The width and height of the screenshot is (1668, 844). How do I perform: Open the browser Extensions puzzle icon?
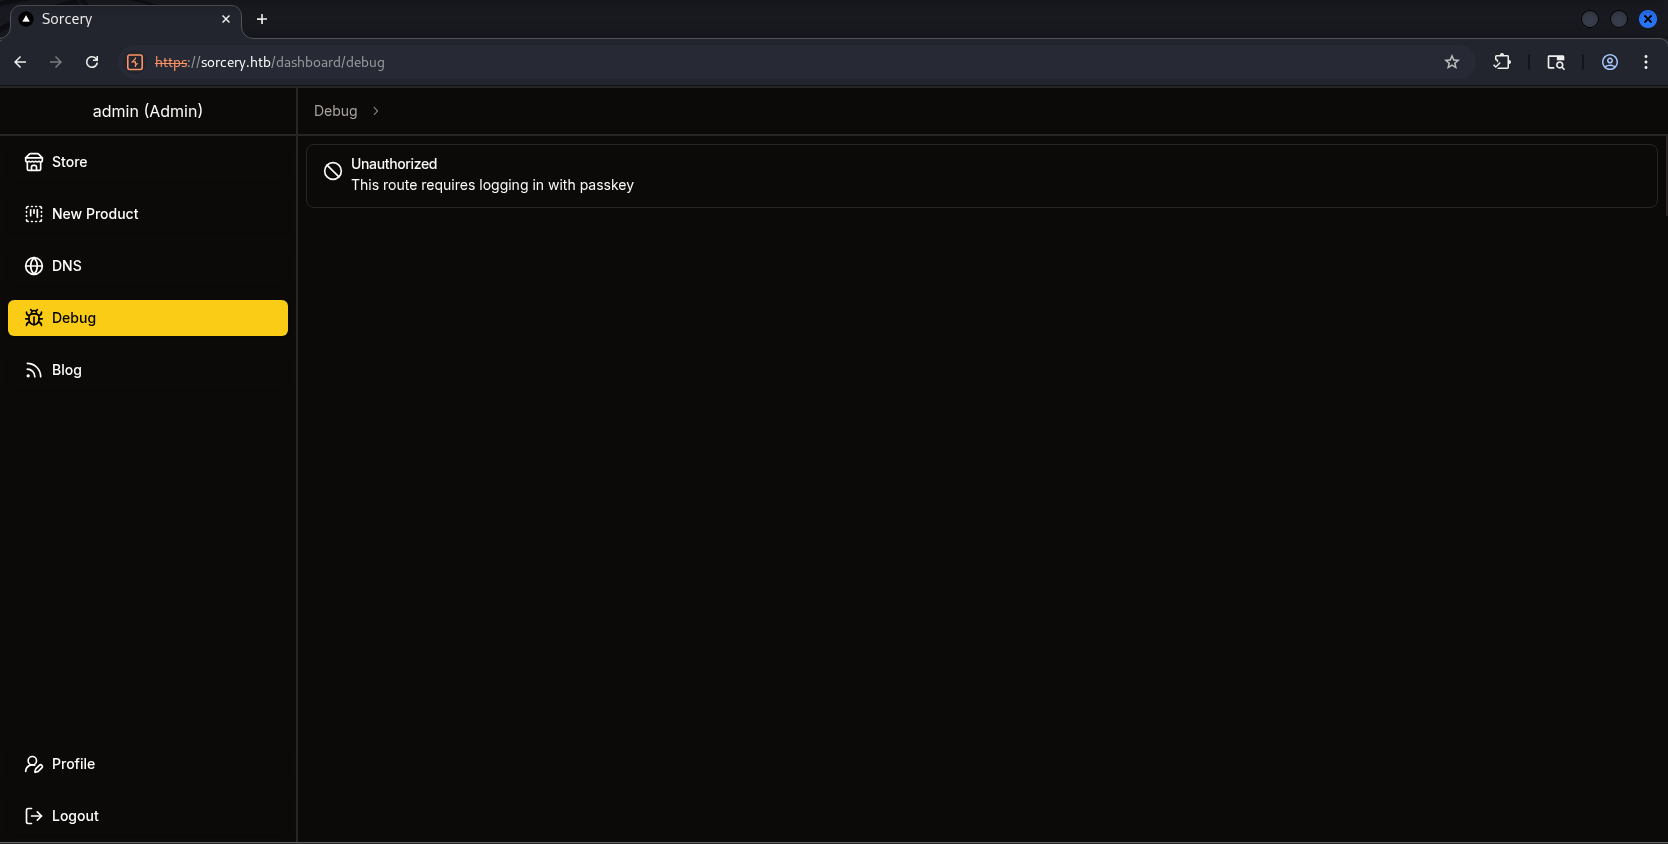(1502, 62)
